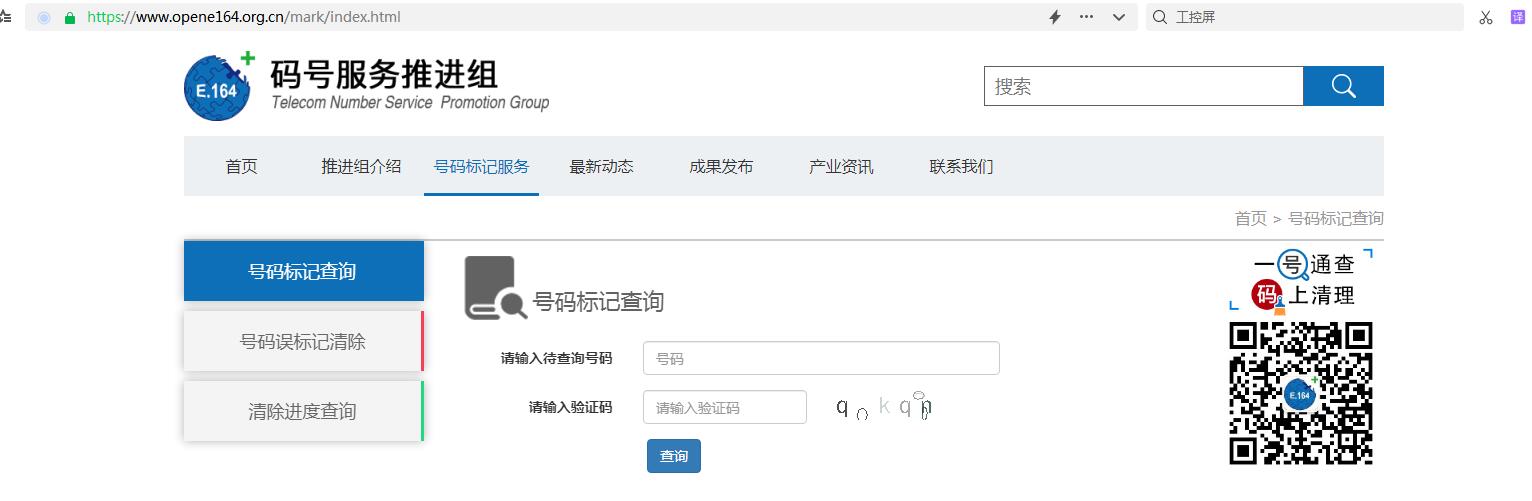
Task: Expand the address bar dropdown chevron
Action: click(x=1119, y=18)
